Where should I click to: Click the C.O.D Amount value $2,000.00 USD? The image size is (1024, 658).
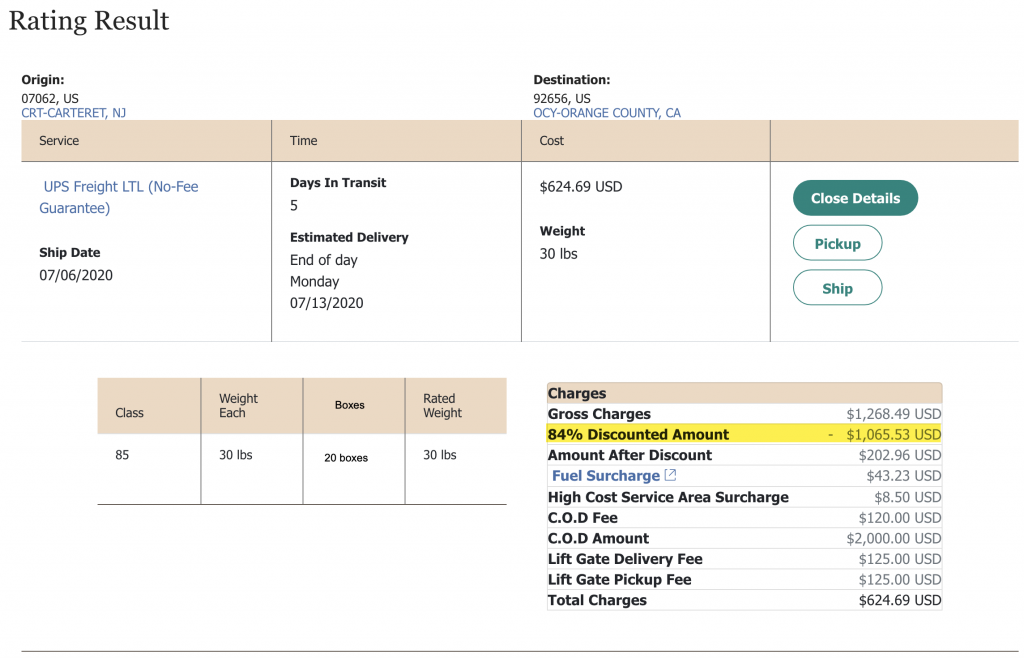tap(893, 539)
